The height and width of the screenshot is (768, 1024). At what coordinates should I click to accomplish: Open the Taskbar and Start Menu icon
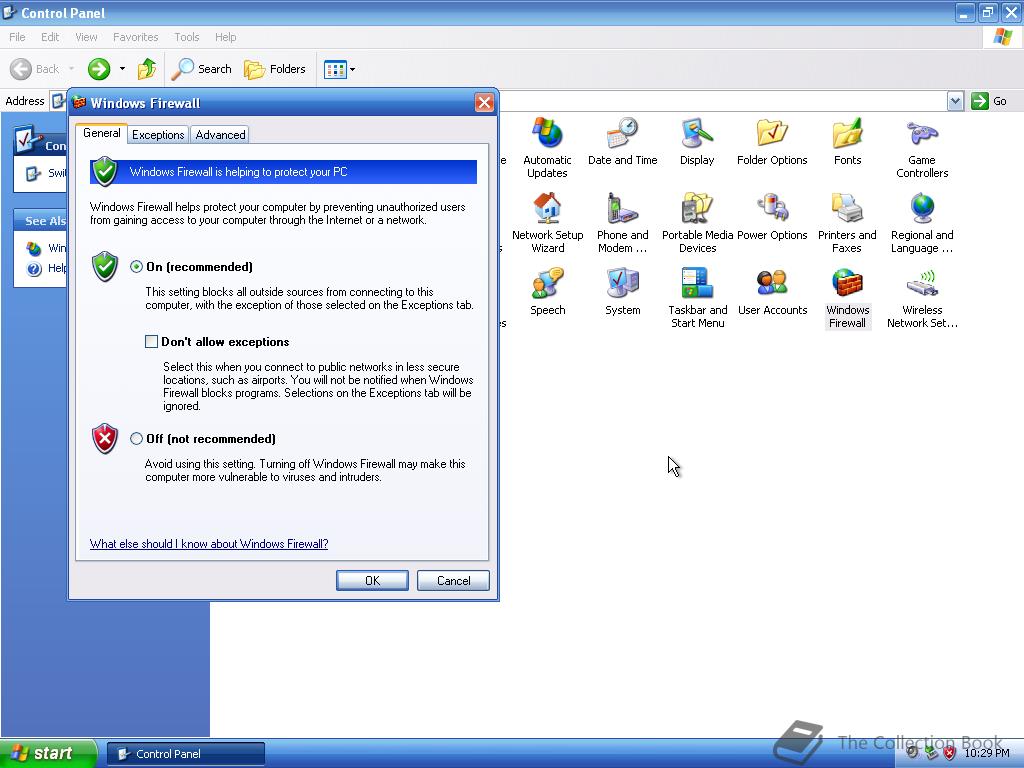pyautogui.click(x=697, y=298)
